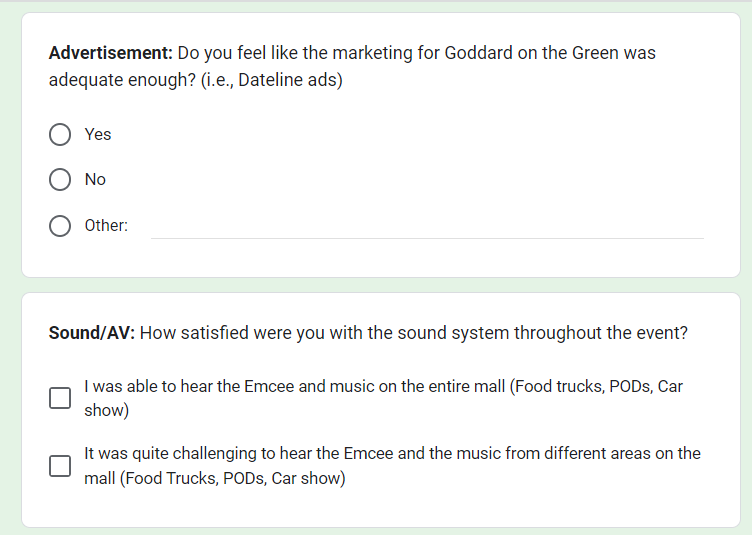Choose the Other radio option circle

tap(60, 226)
